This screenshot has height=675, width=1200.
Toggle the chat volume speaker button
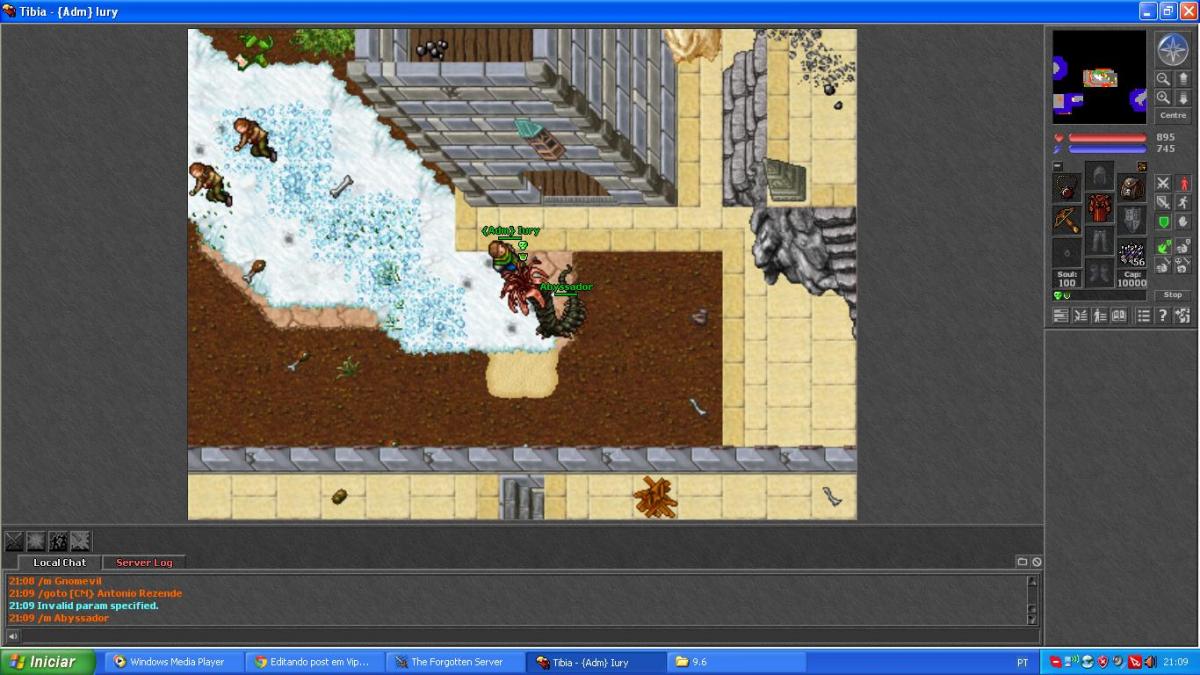point(13,636)
